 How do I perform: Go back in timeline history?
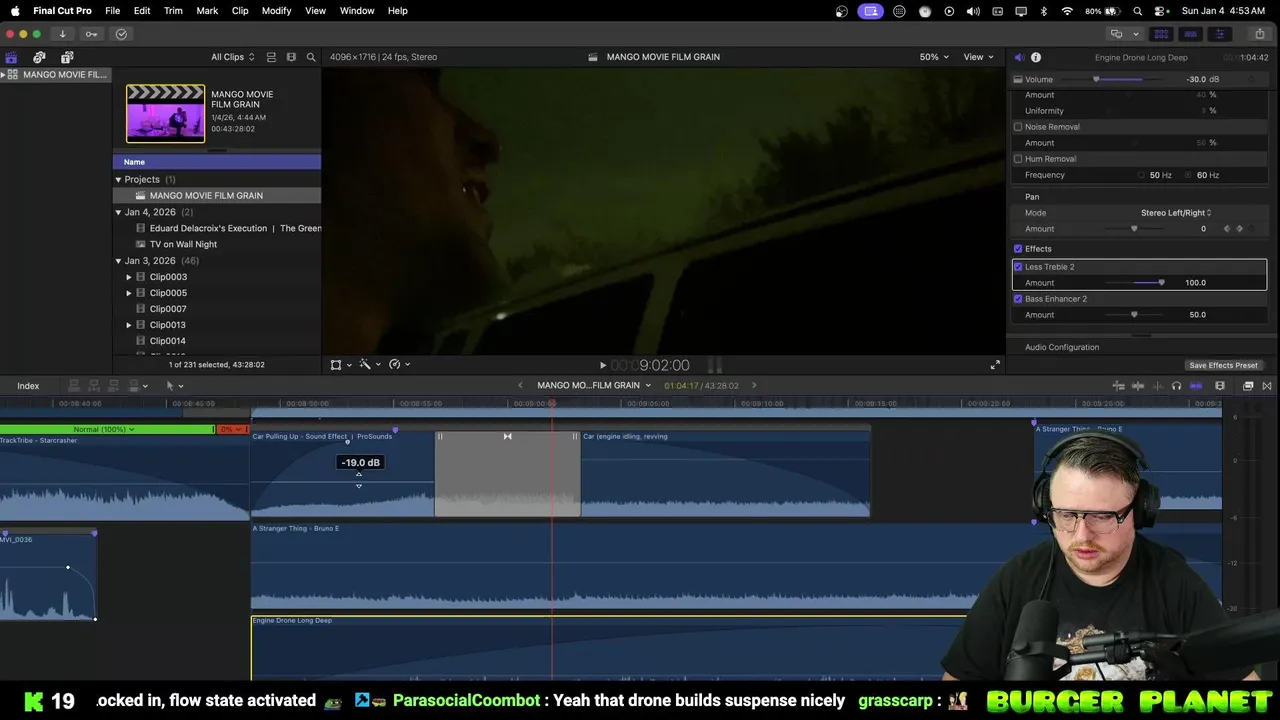tap(520, 386)
